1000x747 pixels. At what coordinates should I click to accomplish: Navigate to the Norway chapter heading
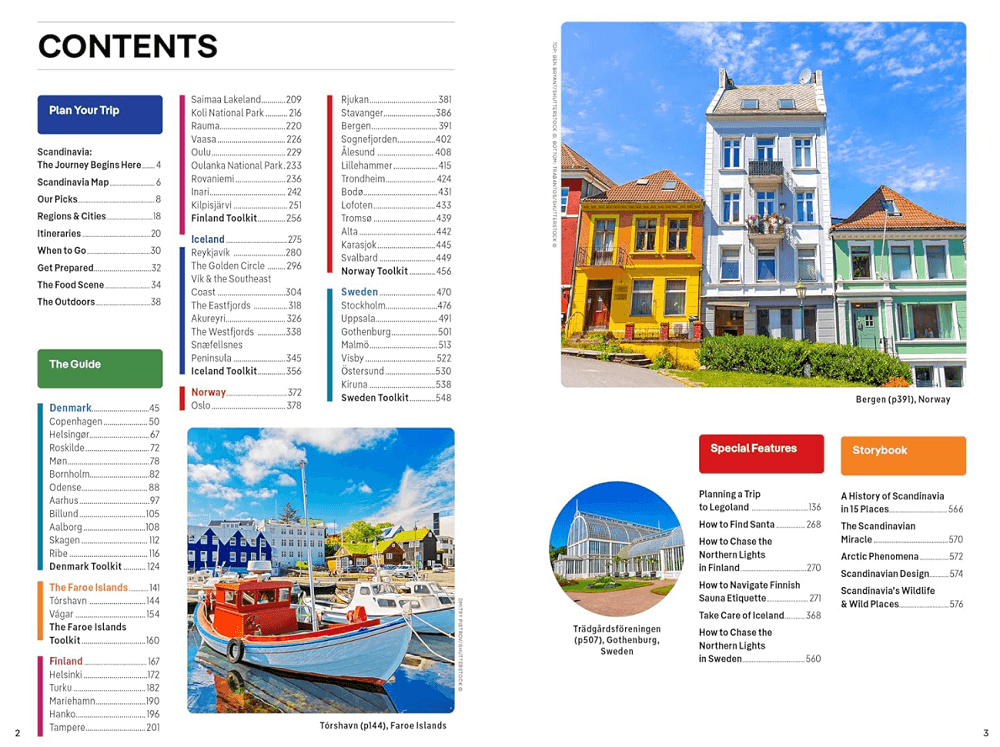(208, 392)
